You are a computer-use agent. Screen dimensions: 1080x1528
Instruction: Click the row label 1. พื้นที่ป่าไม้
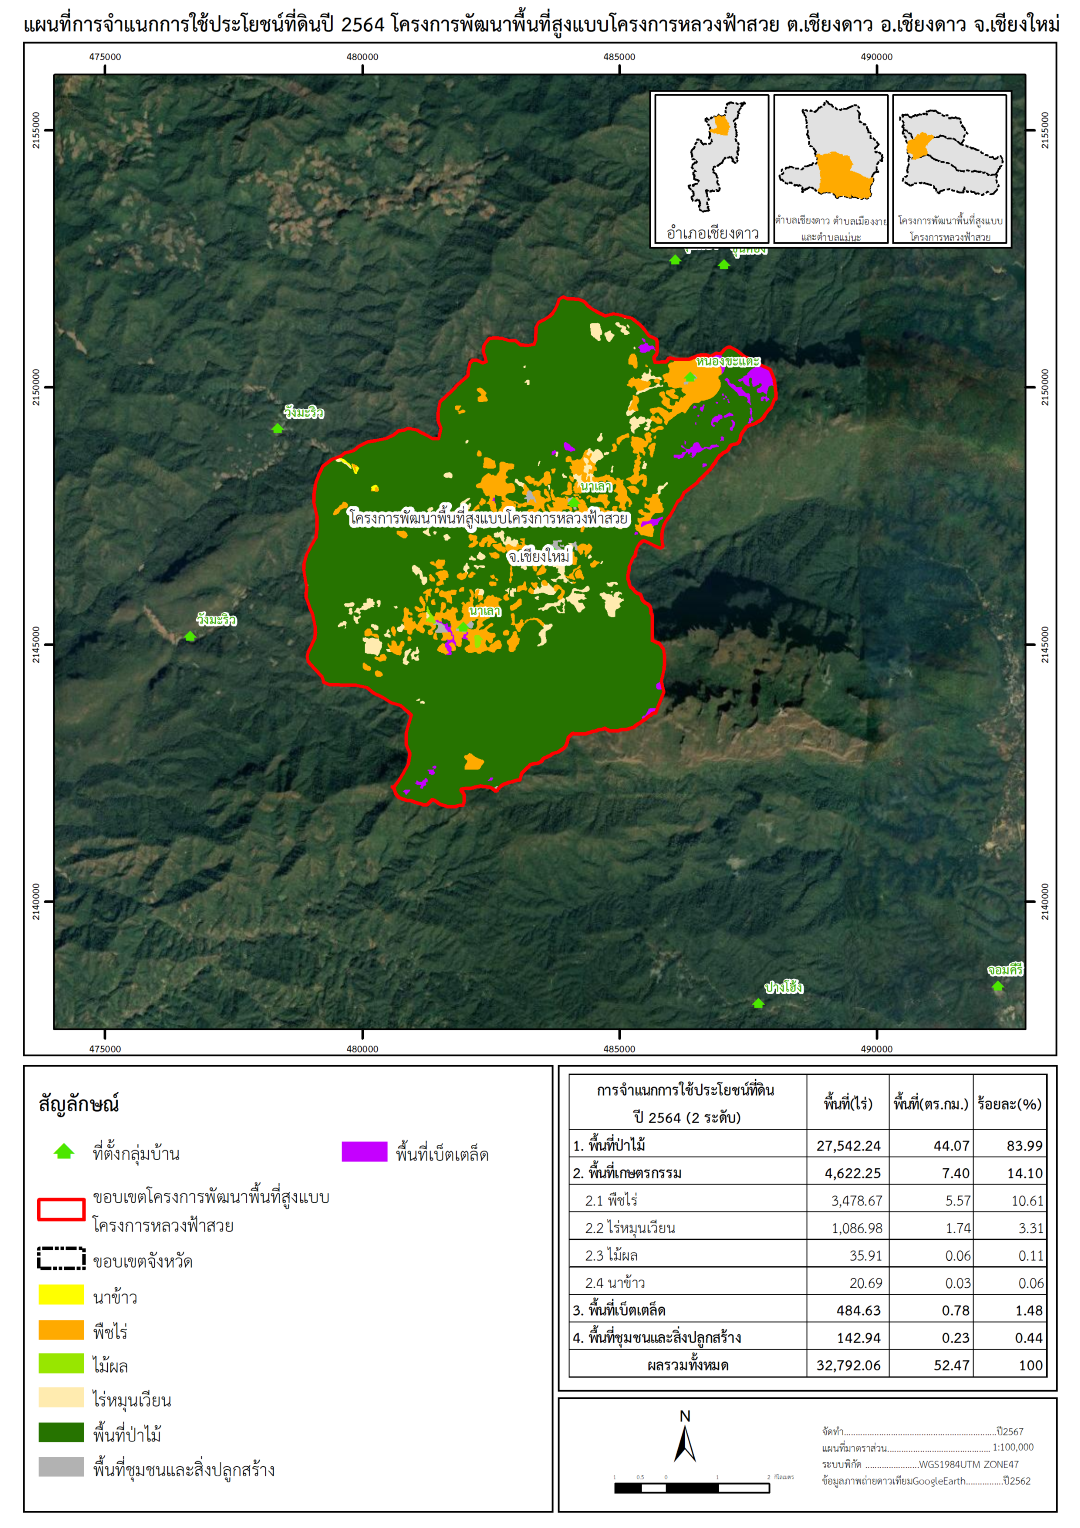(x=609, y=1145)
